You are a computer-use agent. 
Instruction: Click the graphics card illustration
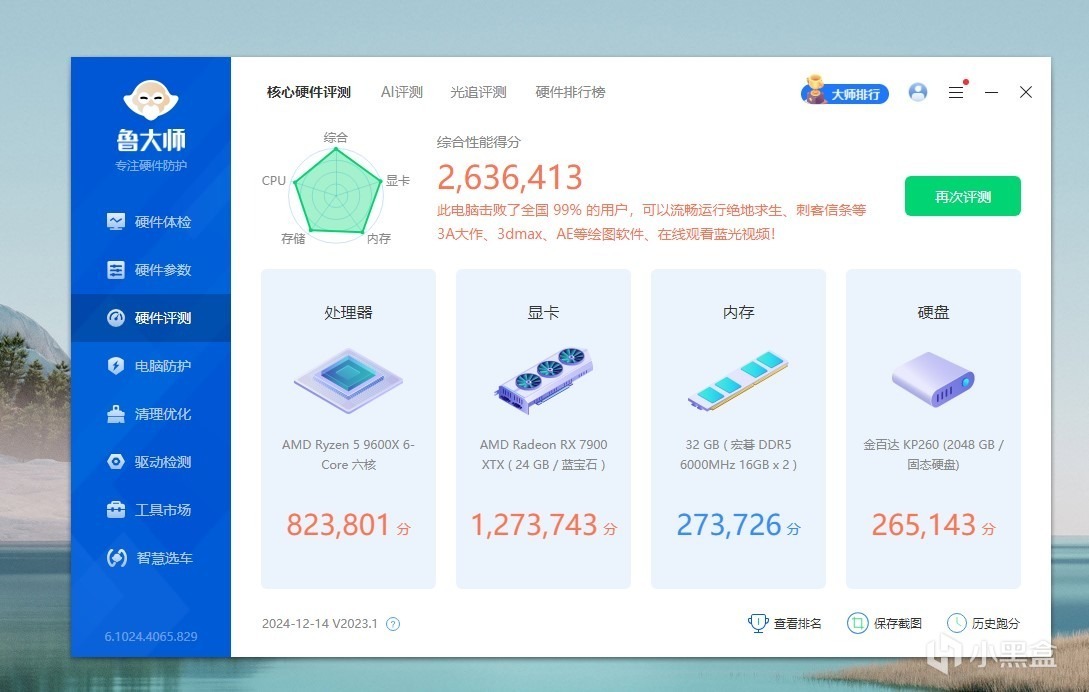(x=543, y=380)
